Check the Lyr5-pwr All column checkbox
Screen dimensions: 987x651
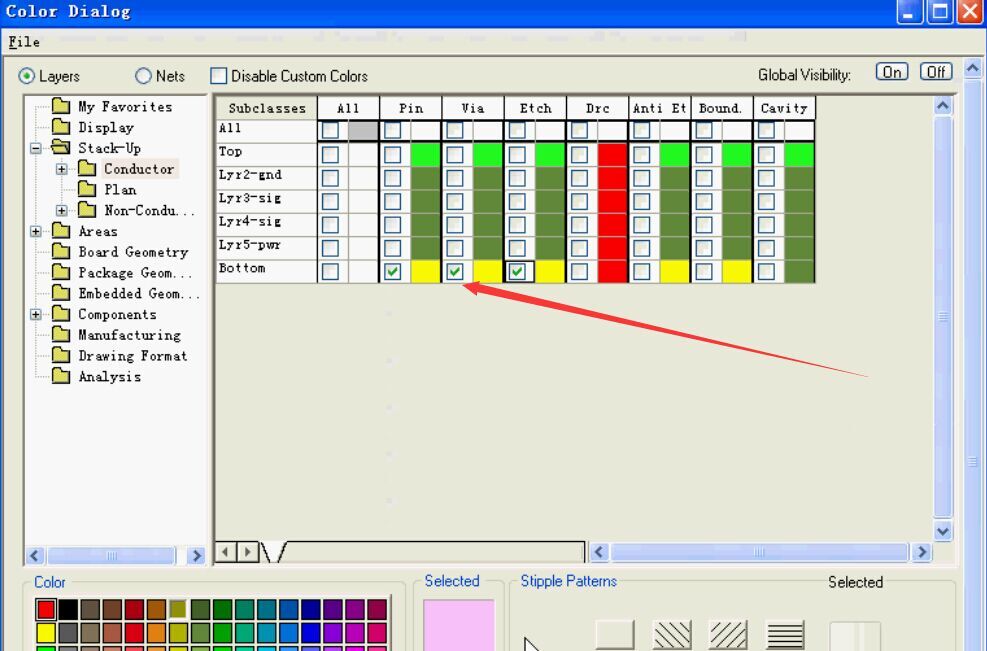coord(330,248)
